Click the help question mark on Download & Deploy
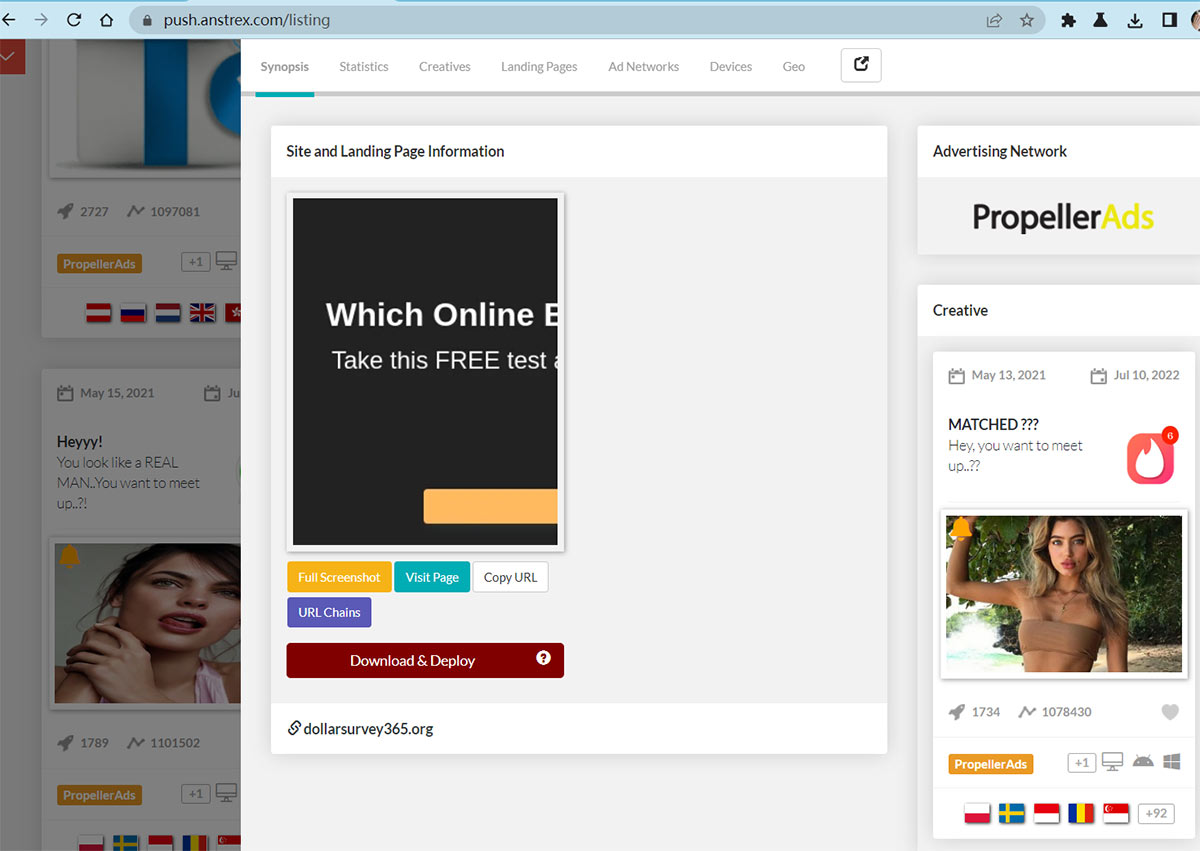 click(543, 658)
